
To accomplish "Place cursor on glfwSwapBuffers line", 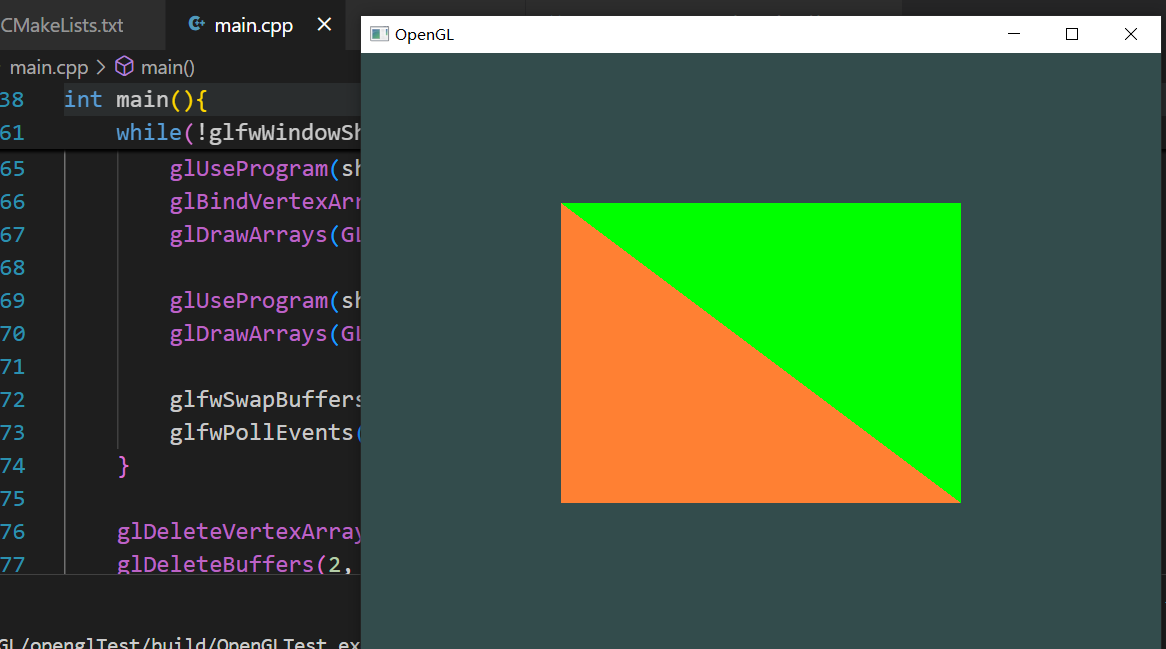I will (x=265, y=400).
